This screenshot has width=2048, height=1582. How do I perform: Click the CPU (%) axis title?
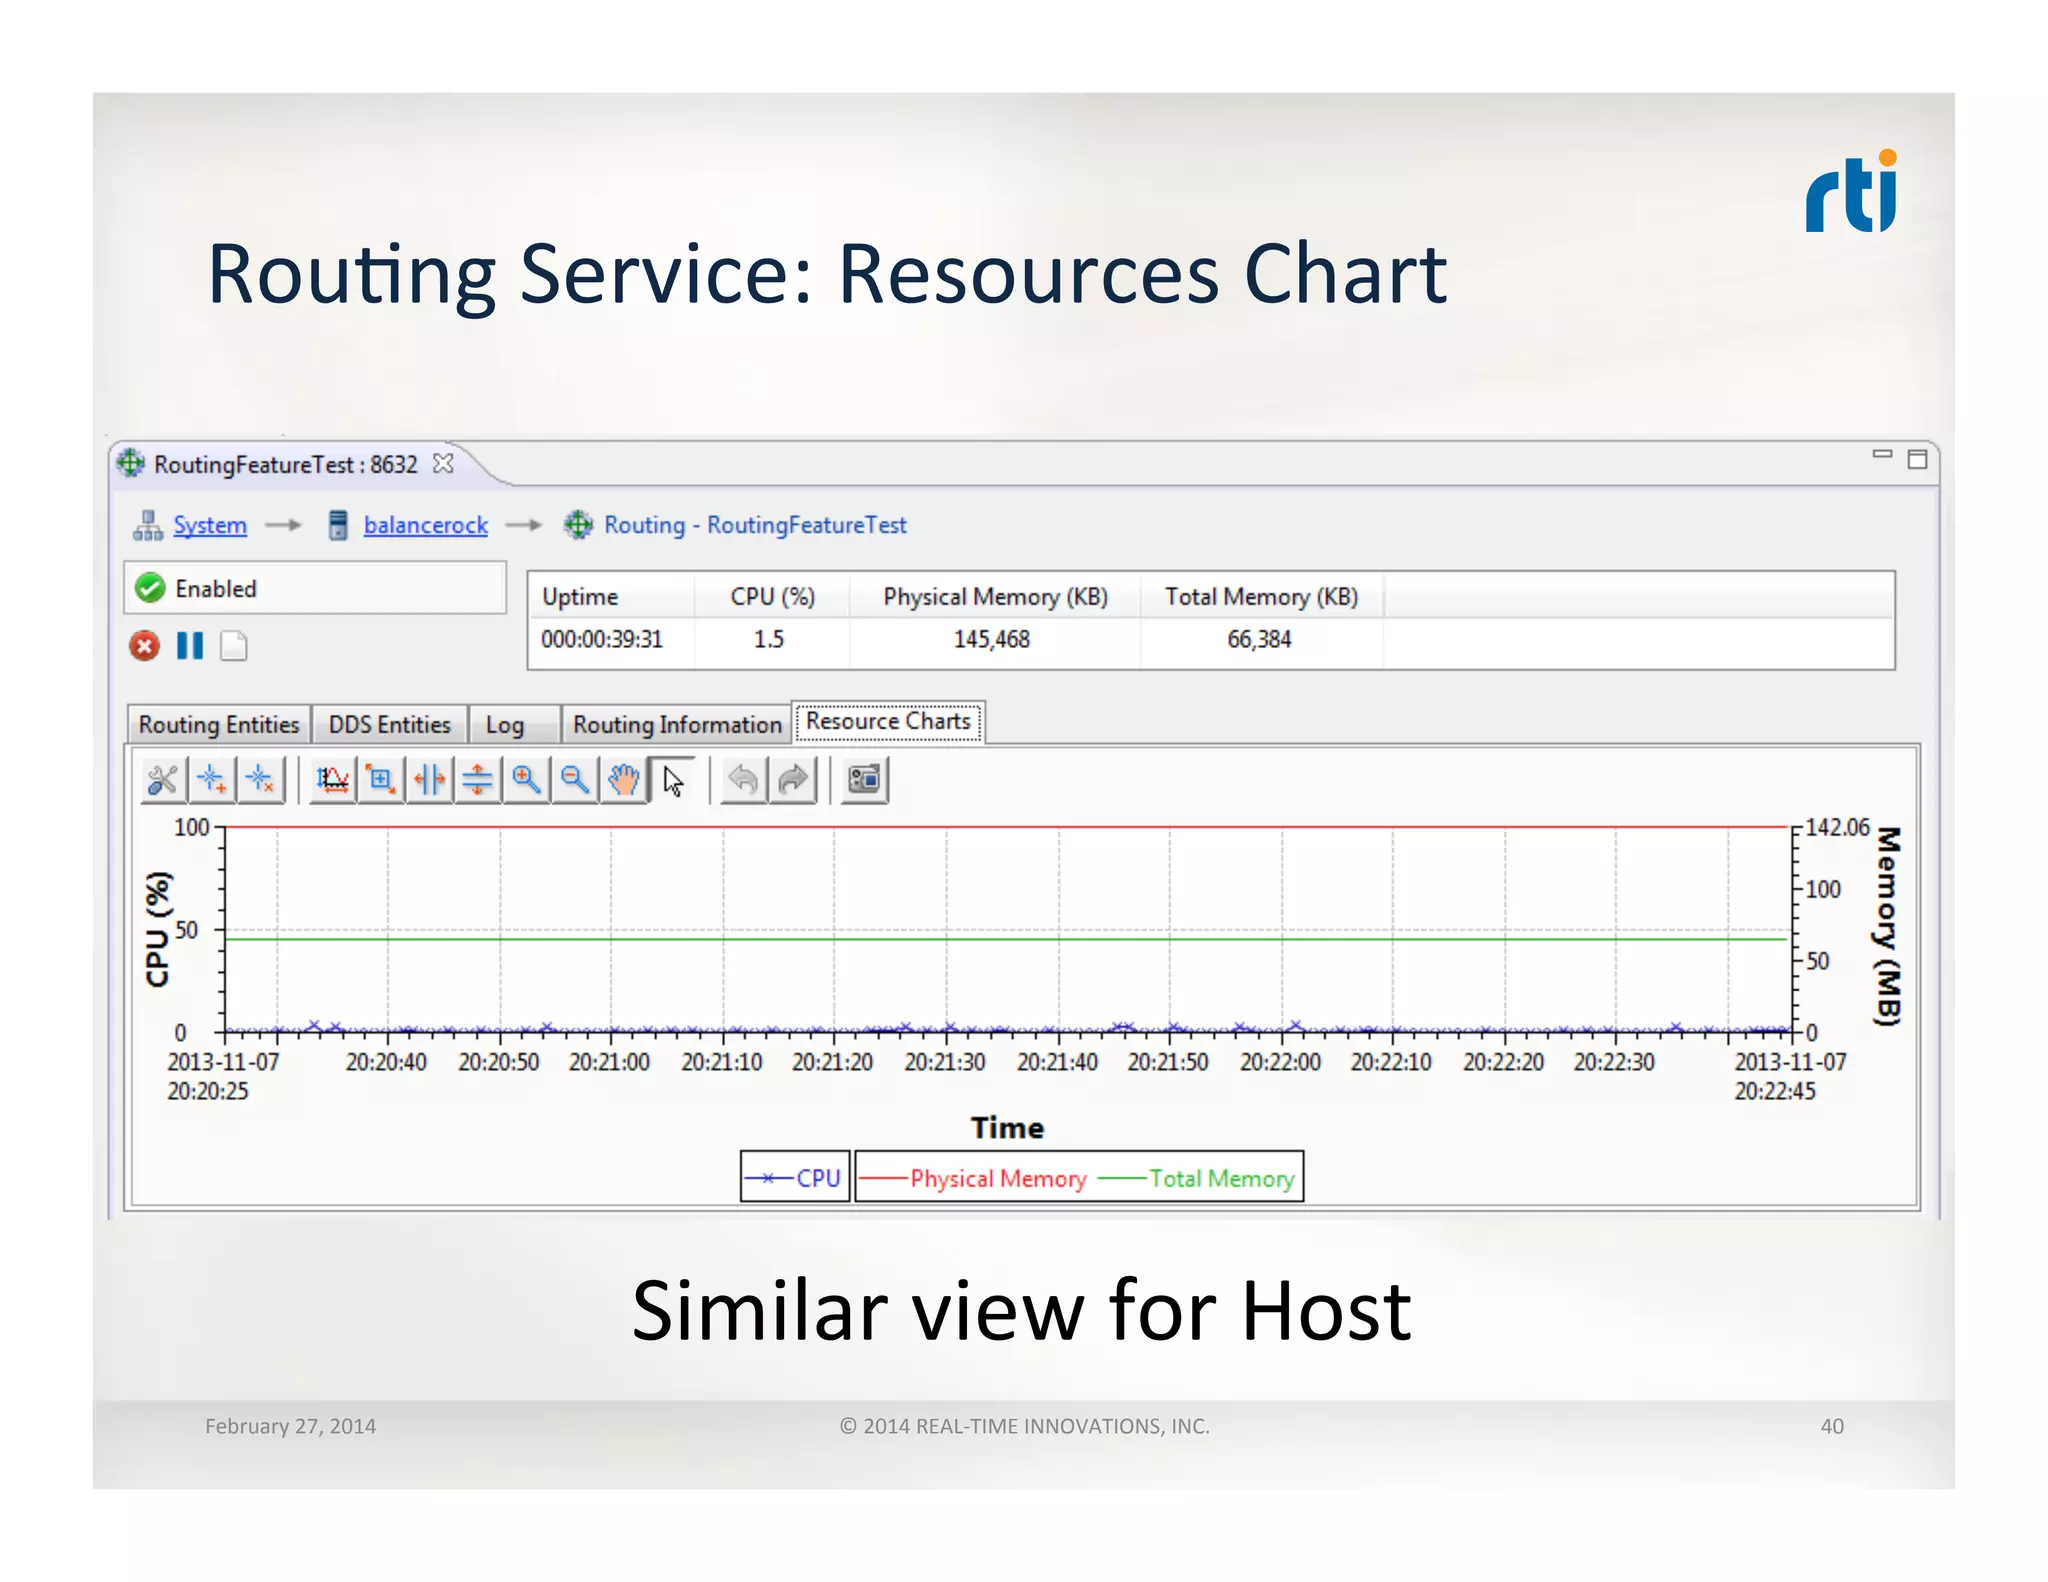(x=158, y=929)
